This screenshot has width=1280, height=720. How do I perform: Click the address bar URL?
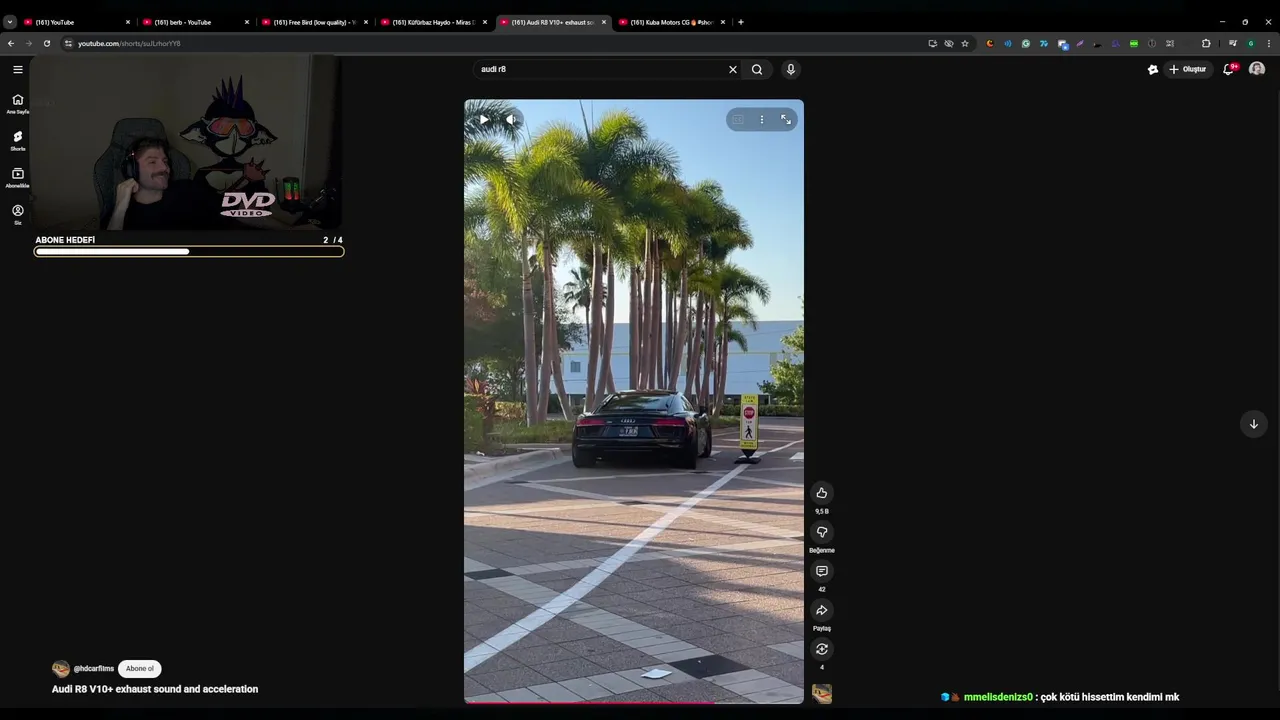[129, 44]
